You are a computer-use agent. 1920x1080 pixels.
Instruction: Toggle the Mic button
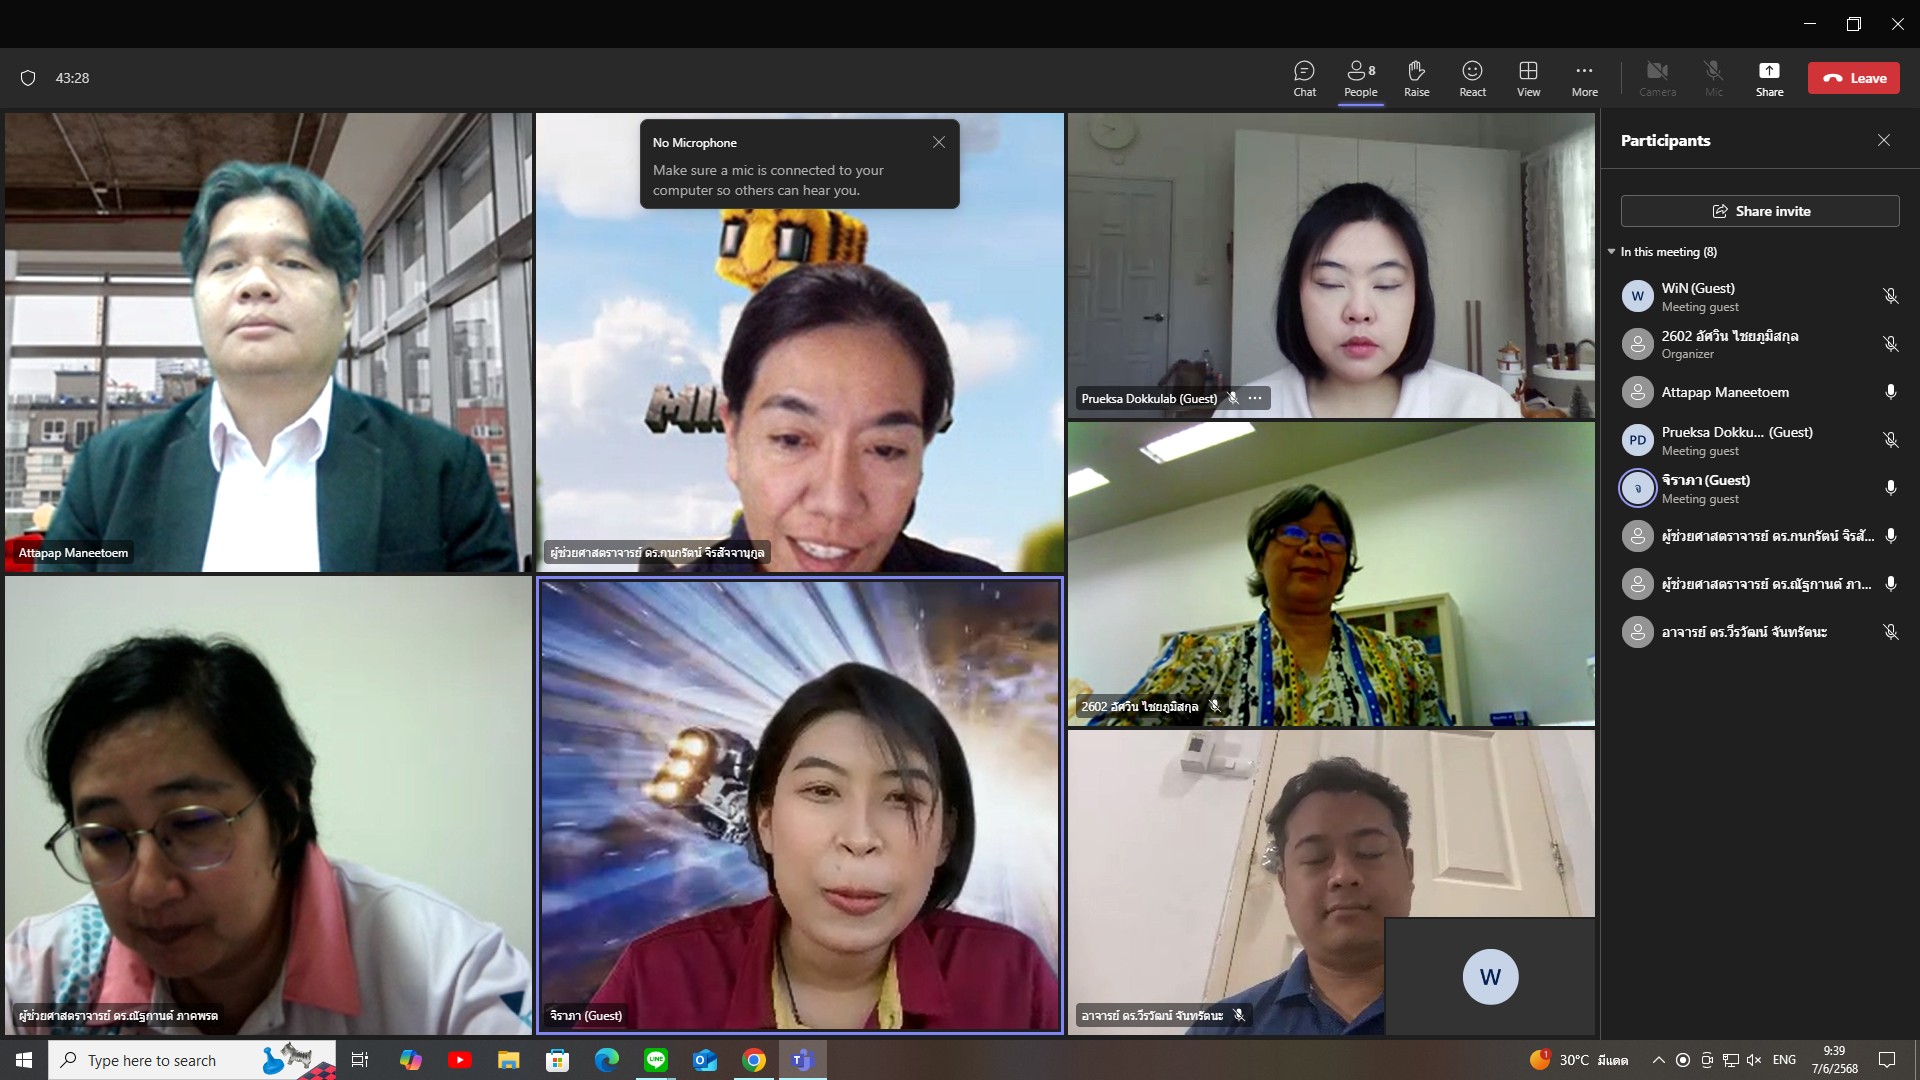click(x=1713, y=78)
